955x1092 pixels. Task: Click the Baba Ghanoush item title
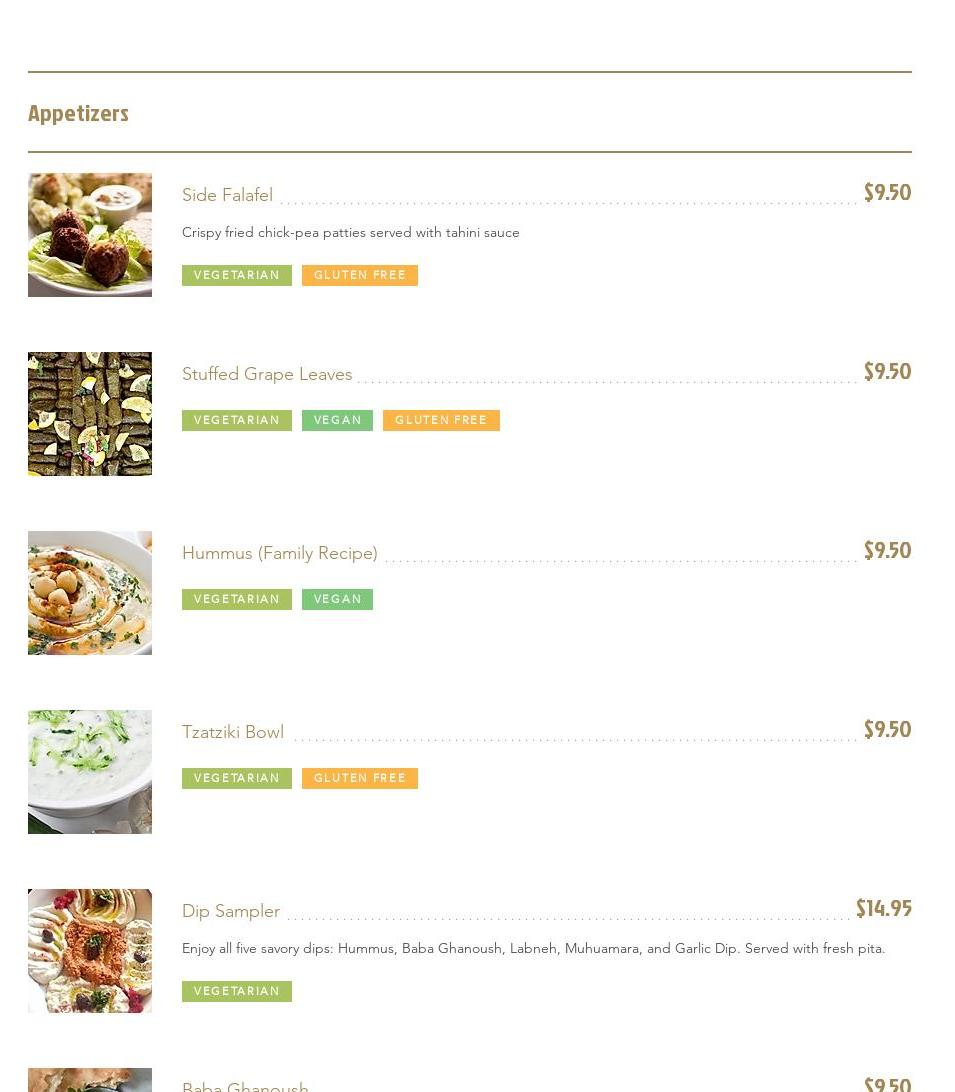click(245, 1085)
